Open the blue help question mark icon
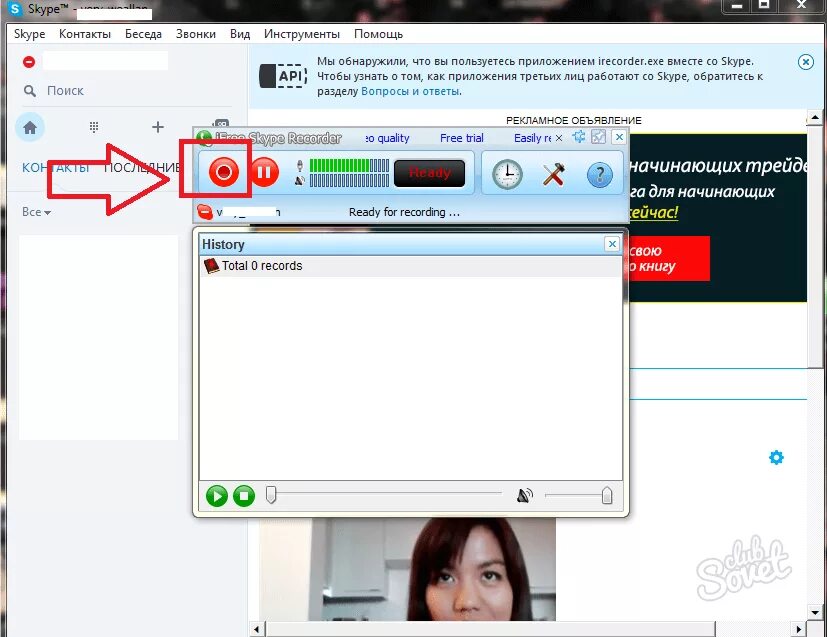 click(x=600, y=175)
